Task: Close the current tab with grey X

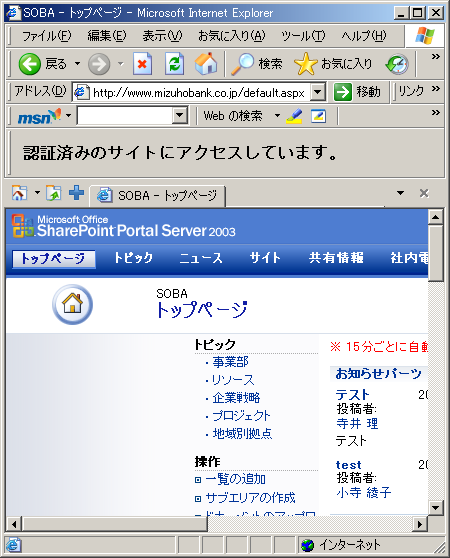Action: click(424, 193)
